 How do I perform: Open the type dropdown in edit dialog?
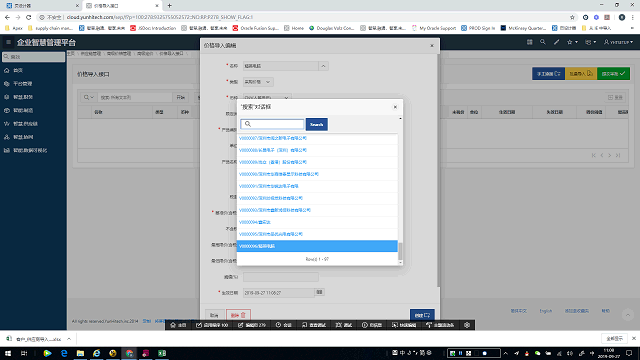pyautogui.click(x=258, y=82)
